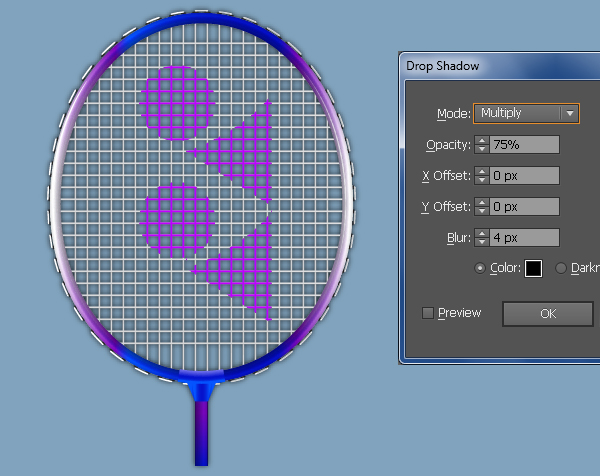The image size is (600, 476).
Task: Adjust the Blur stepper arrows
Action: pyautogui.click(x=482, y=238)
